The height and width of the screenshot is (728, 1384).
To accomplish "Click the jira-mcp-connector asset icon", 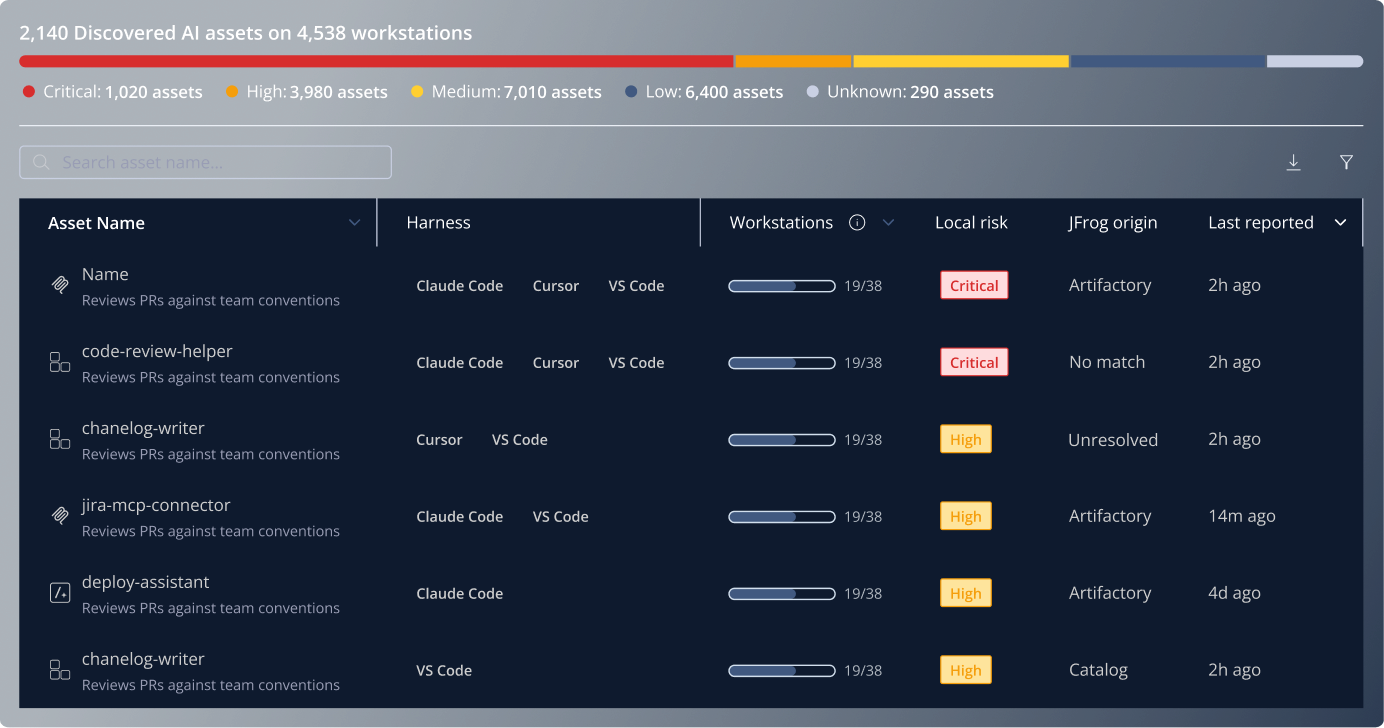I will (60, 516).
